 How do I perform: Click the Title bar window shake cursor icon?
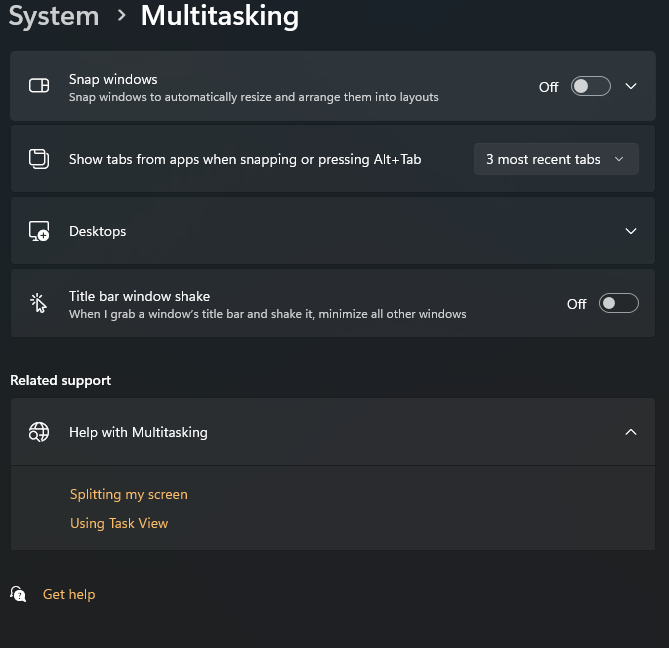[39, 303]
